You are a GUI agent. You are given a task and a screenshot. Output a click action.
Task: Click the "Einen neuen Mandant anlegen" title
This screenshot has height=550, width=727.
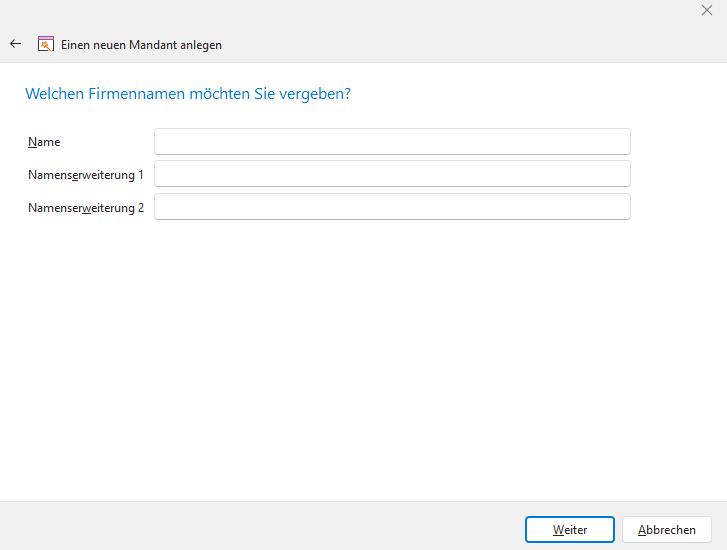(x=141, y=45)
